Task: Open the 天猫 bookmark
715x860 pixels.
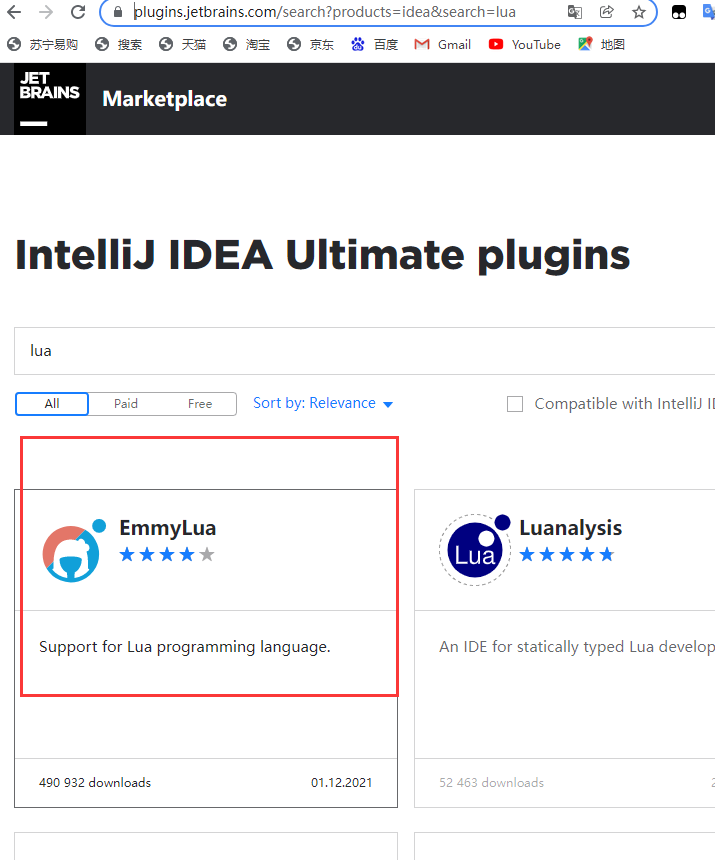Action: pyautogui.click(x=182, y=44)
